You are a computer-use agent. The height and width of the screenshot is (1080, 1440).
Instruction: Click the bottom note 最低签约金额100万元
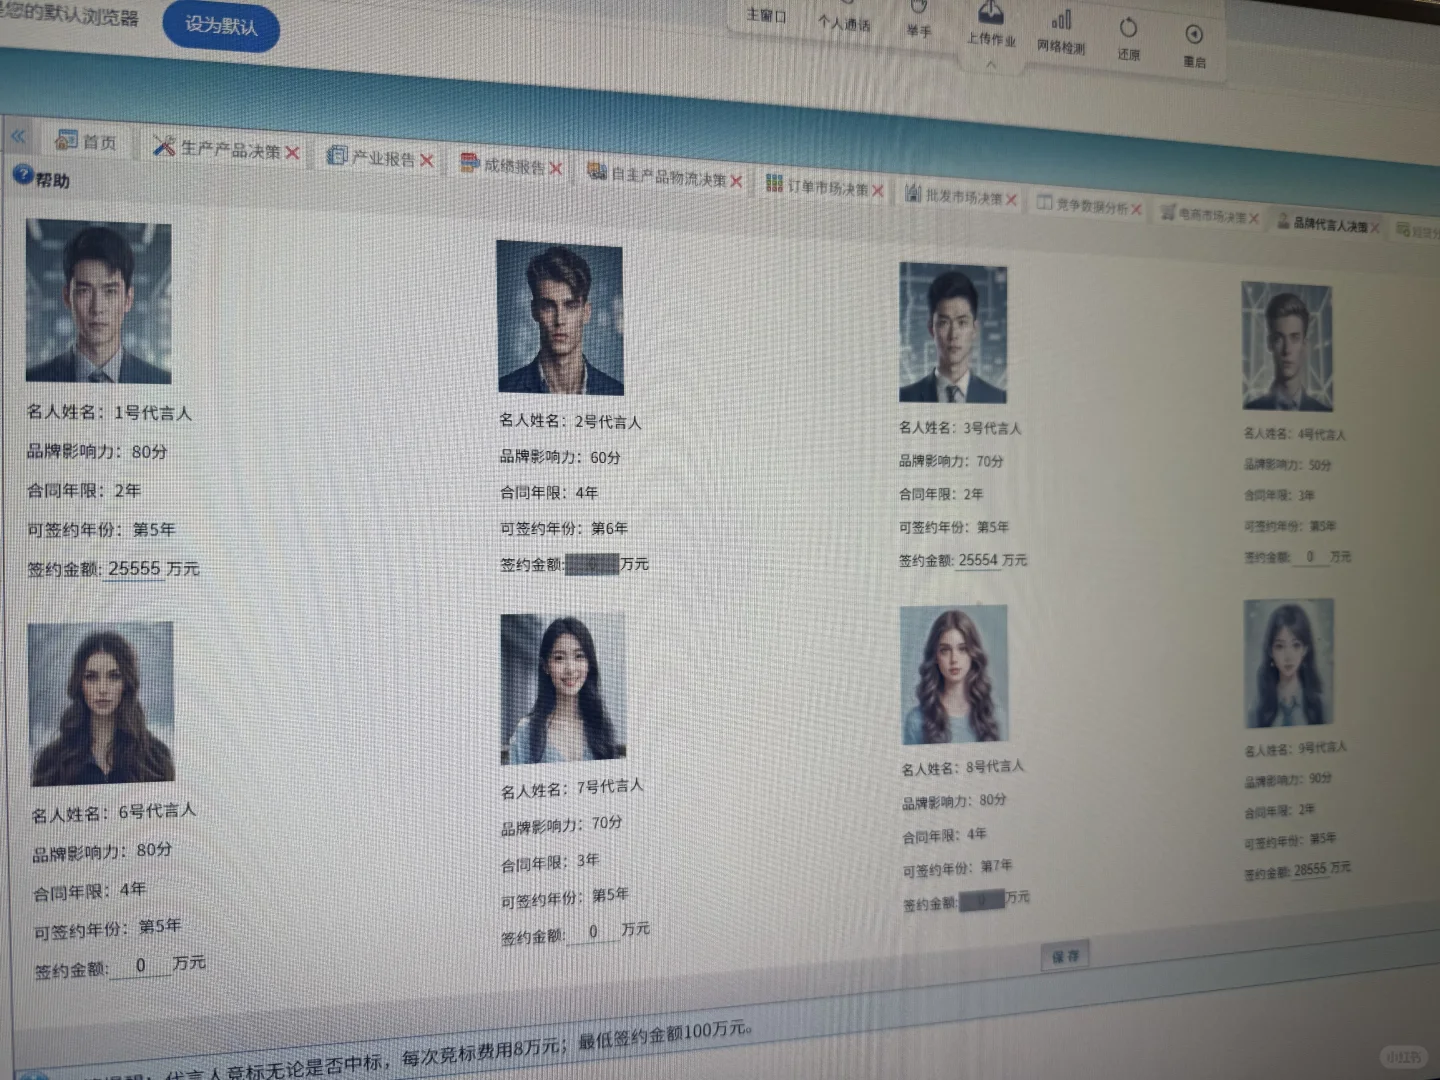(x=665, y=1035)
